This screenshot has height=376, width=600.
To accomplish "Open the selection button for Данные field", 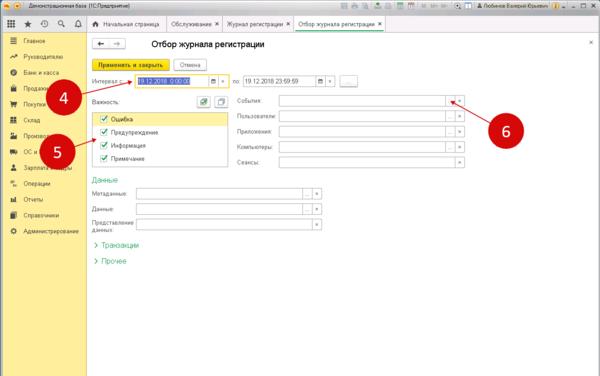I will [307, 209].
